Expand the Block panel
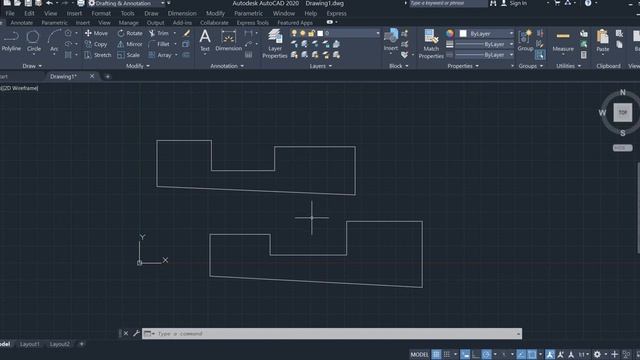Viewport: 640px width, 360px height. [398, 66]
